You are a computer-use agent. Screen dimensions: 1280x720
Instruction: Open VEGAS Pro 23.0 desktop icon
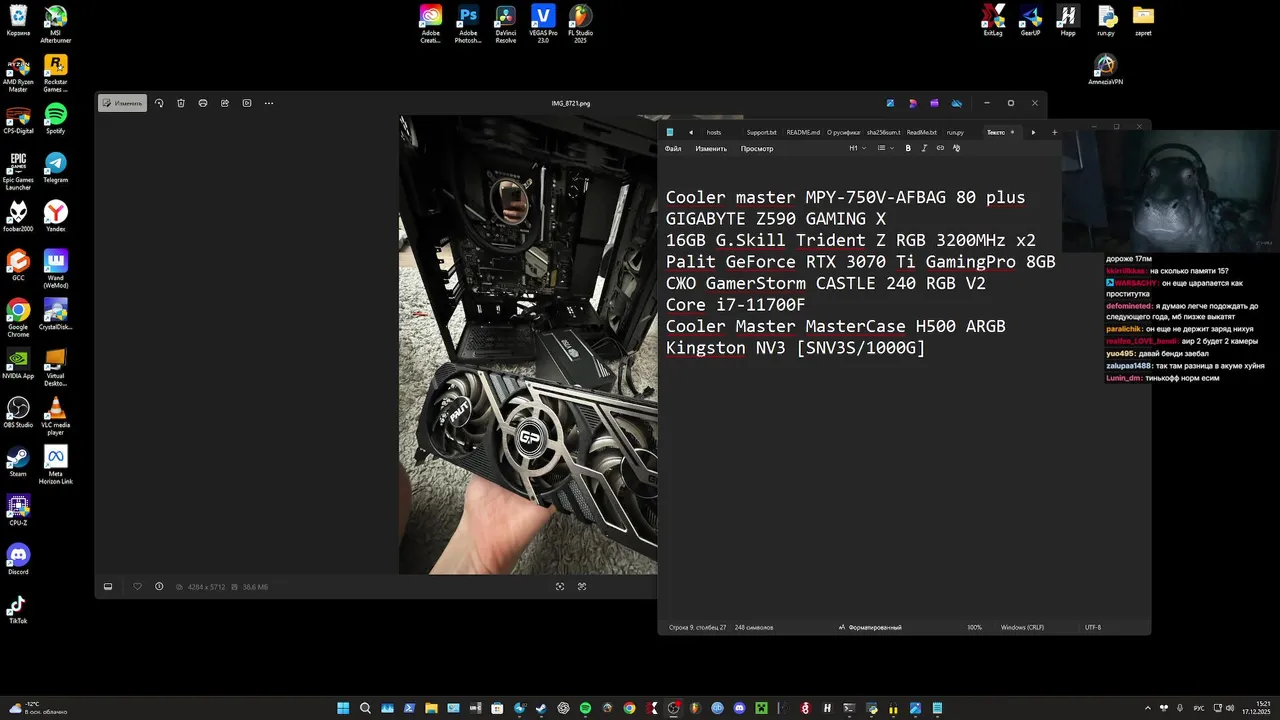click(x=543, y=24)
